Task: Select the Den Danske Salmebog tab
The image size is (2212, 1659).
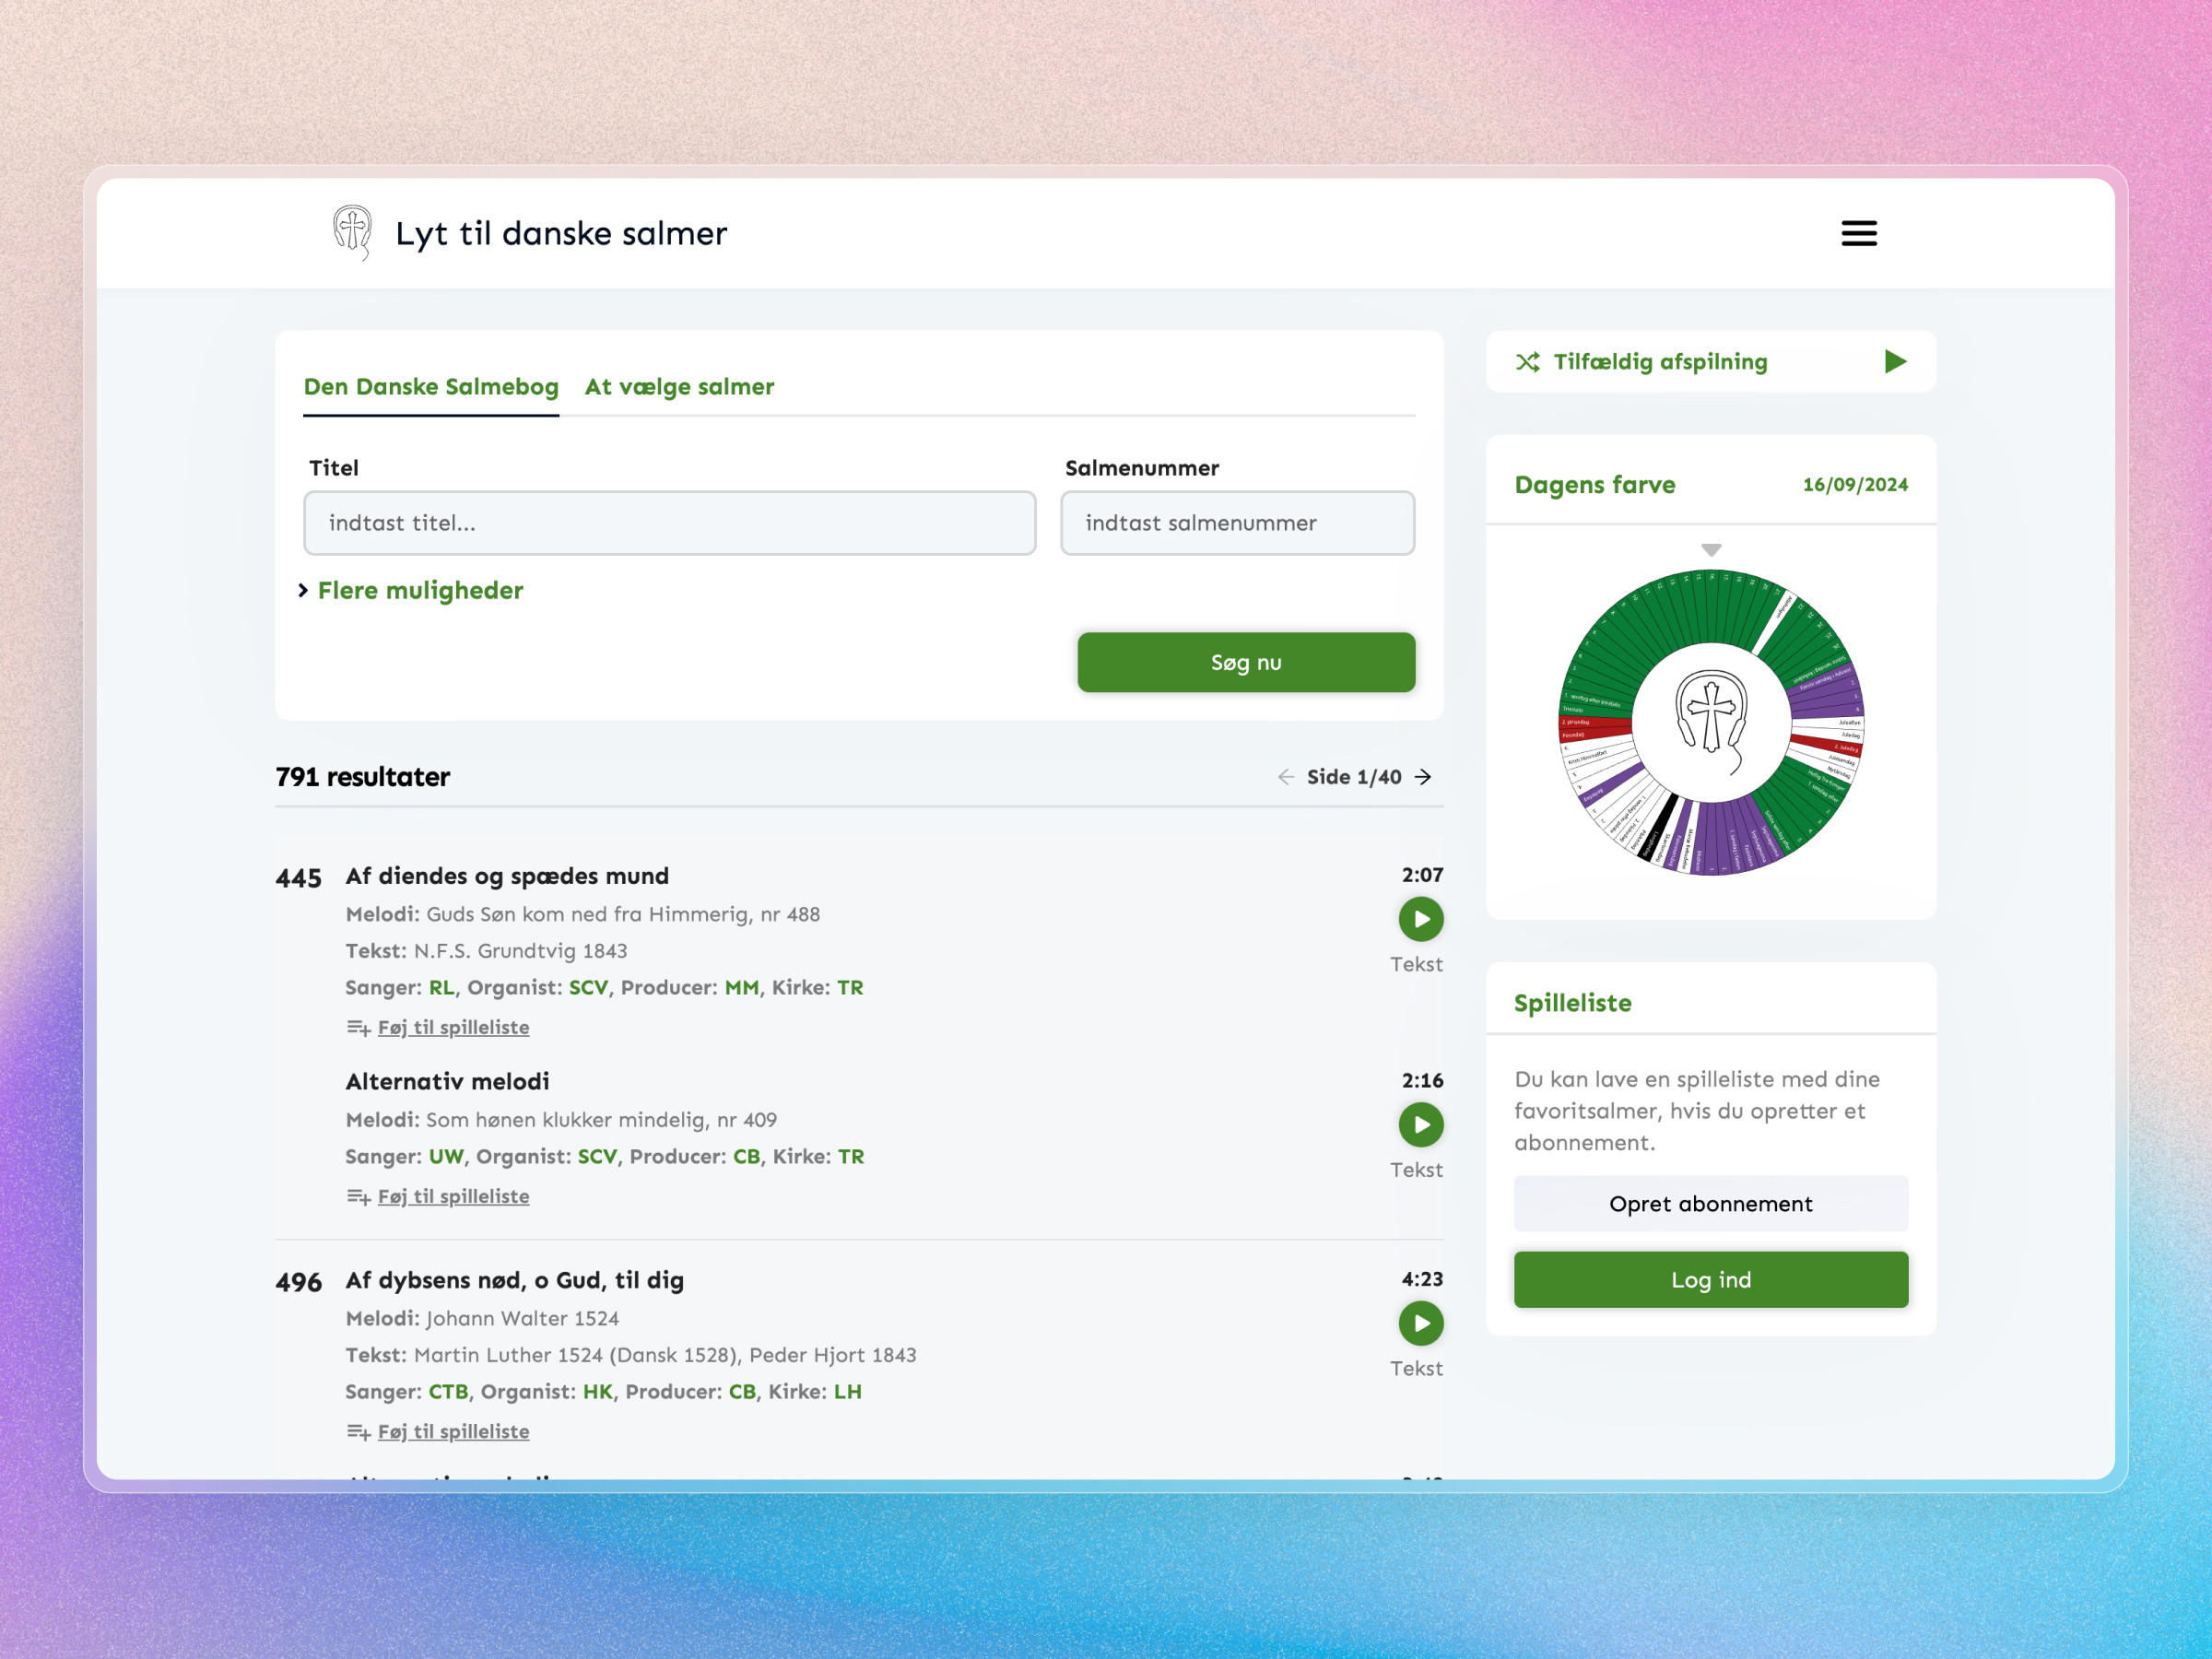Action: click(431, 387)
